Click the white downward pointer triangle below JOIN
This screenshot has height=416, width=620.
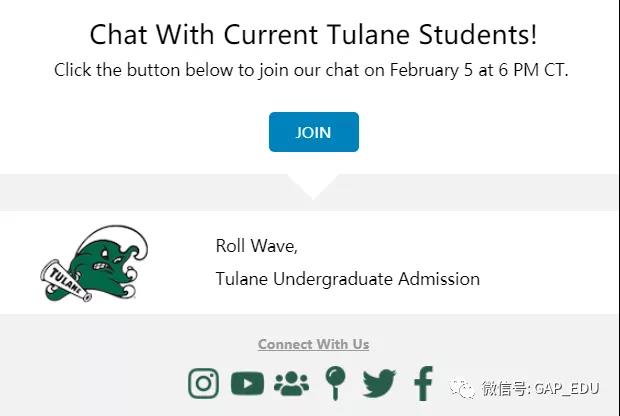[x=313, y=185]
